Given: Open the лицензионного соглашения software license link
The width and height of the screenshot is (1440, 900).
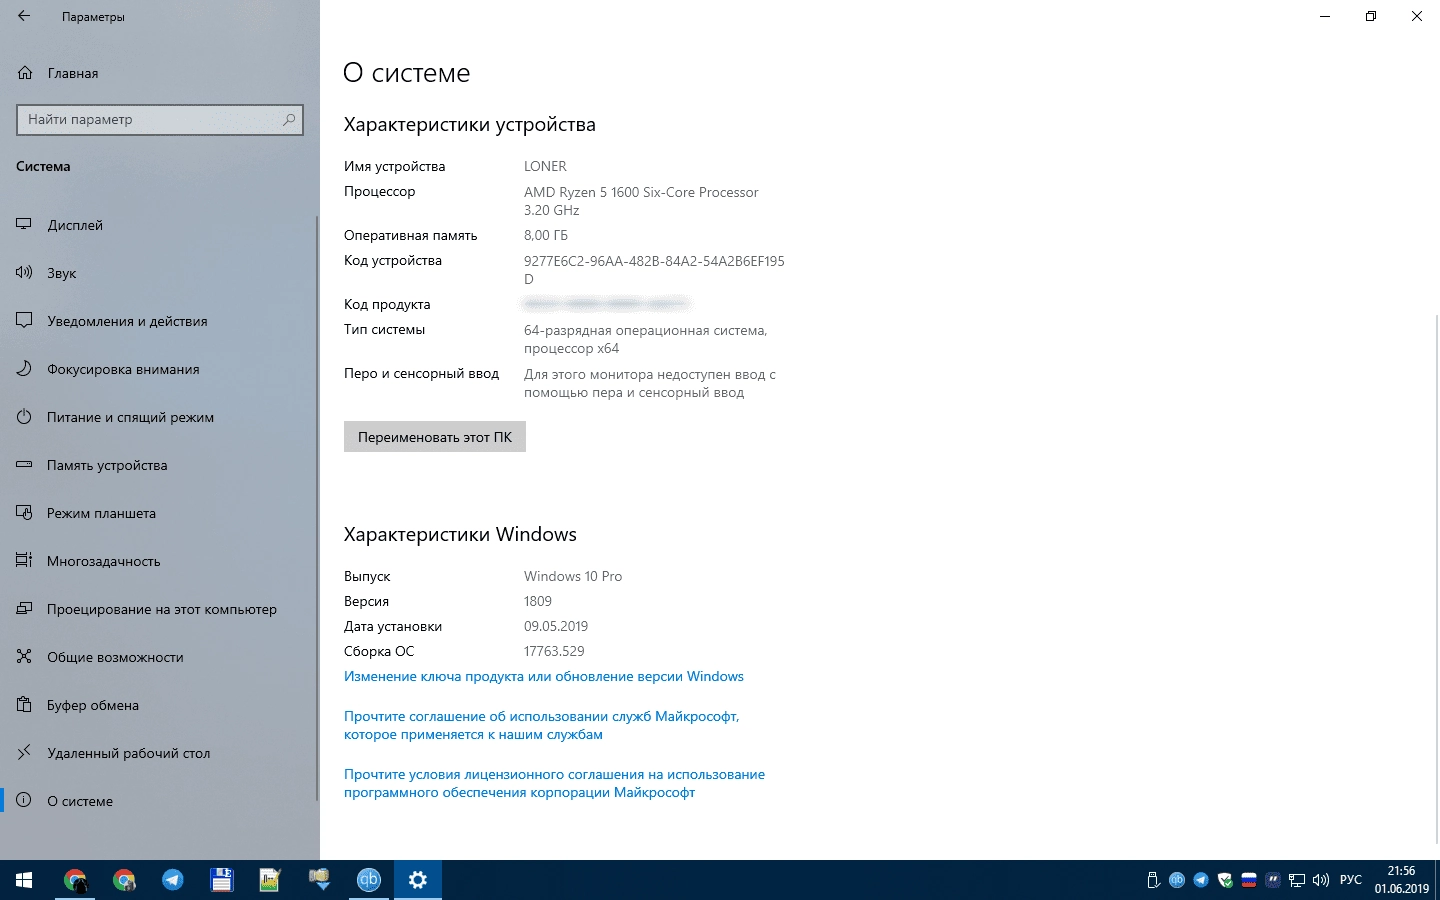Looking at the screenshot, I should pyautogui.click(x=554, y=783).
